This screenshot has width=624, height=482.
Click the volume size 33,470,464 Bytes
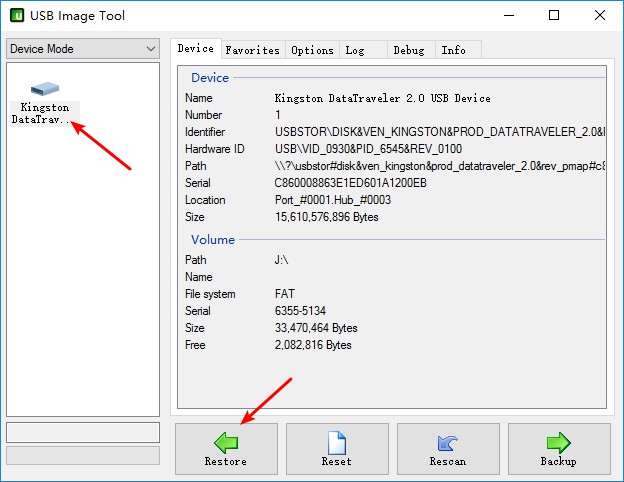(x=316, y=328)
